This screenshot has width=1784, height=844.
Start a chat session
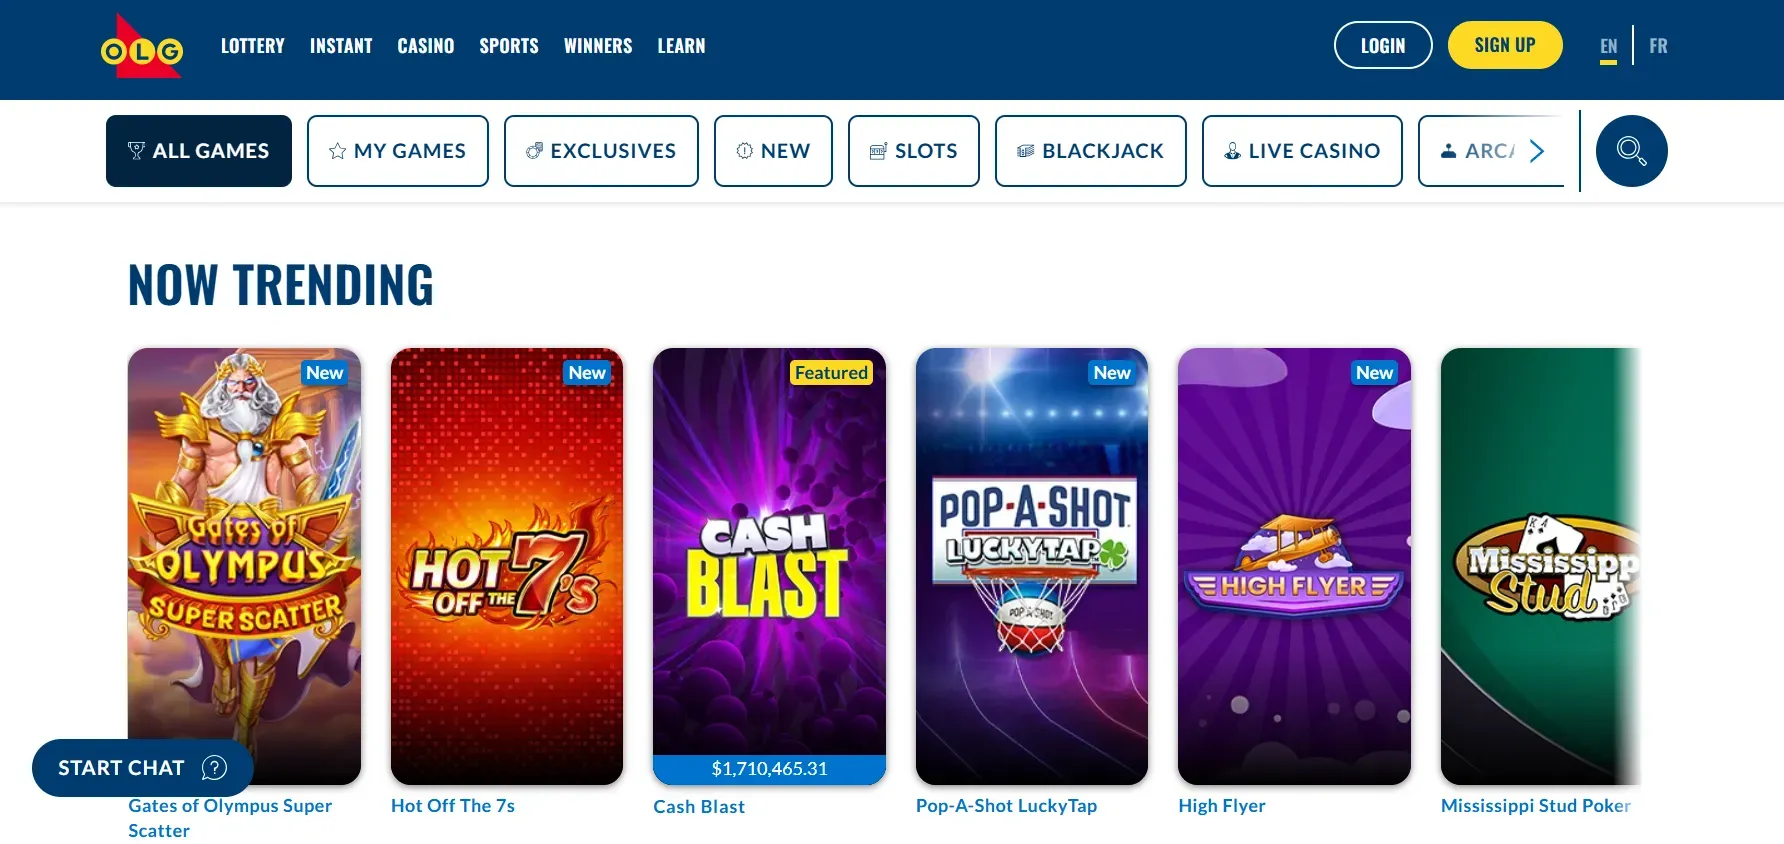click(142, 768)
